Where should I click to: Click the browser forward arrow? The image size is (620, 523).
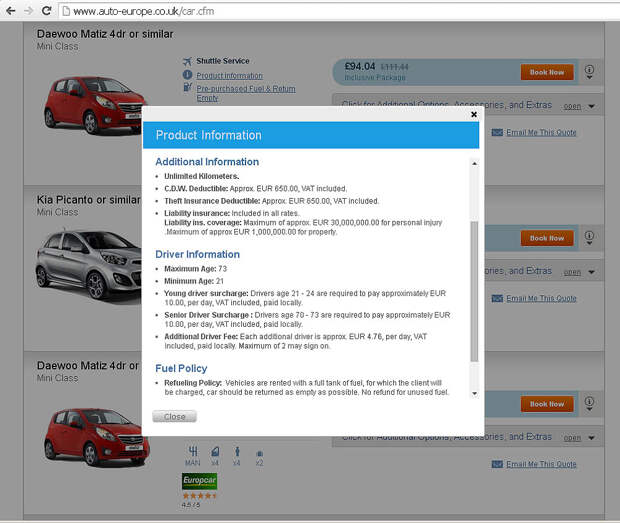(x=28, y=11)
